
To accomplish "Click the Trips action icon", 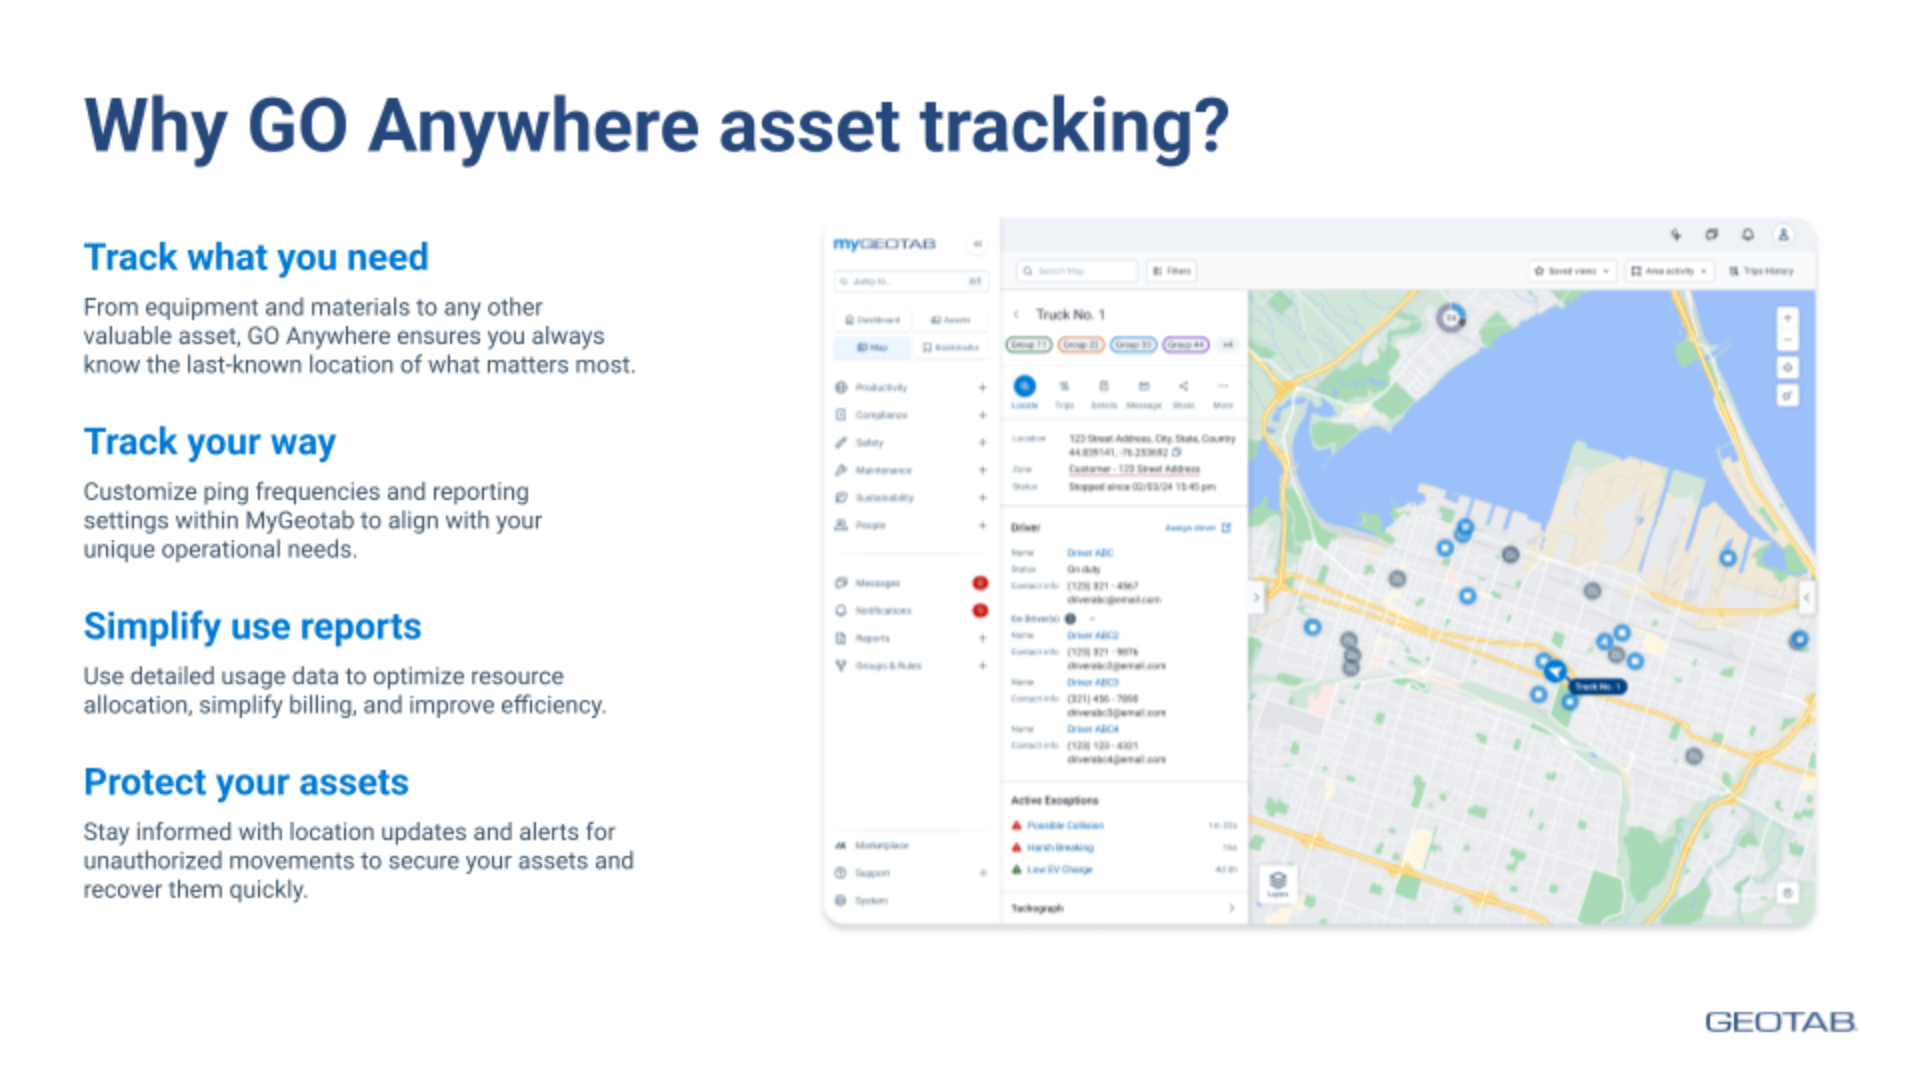I will pyautogui.click(x=1064, y=386).
